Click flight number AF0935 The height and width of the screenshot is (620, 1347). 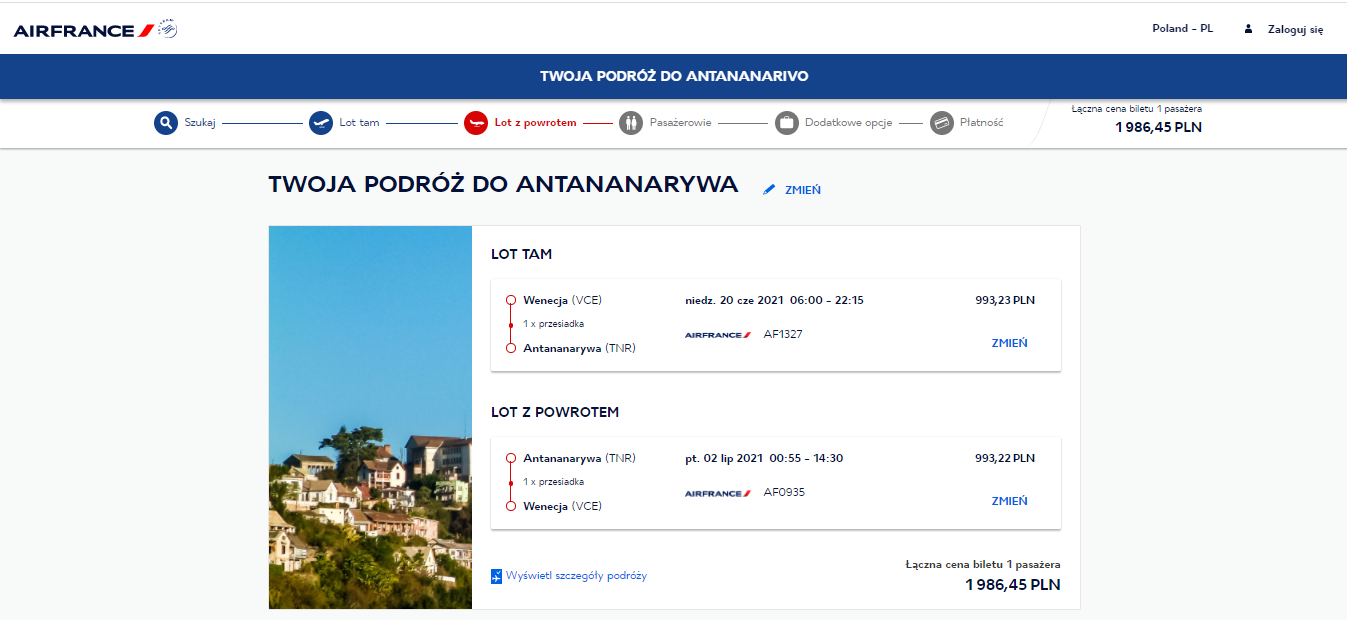pos(784,492)
